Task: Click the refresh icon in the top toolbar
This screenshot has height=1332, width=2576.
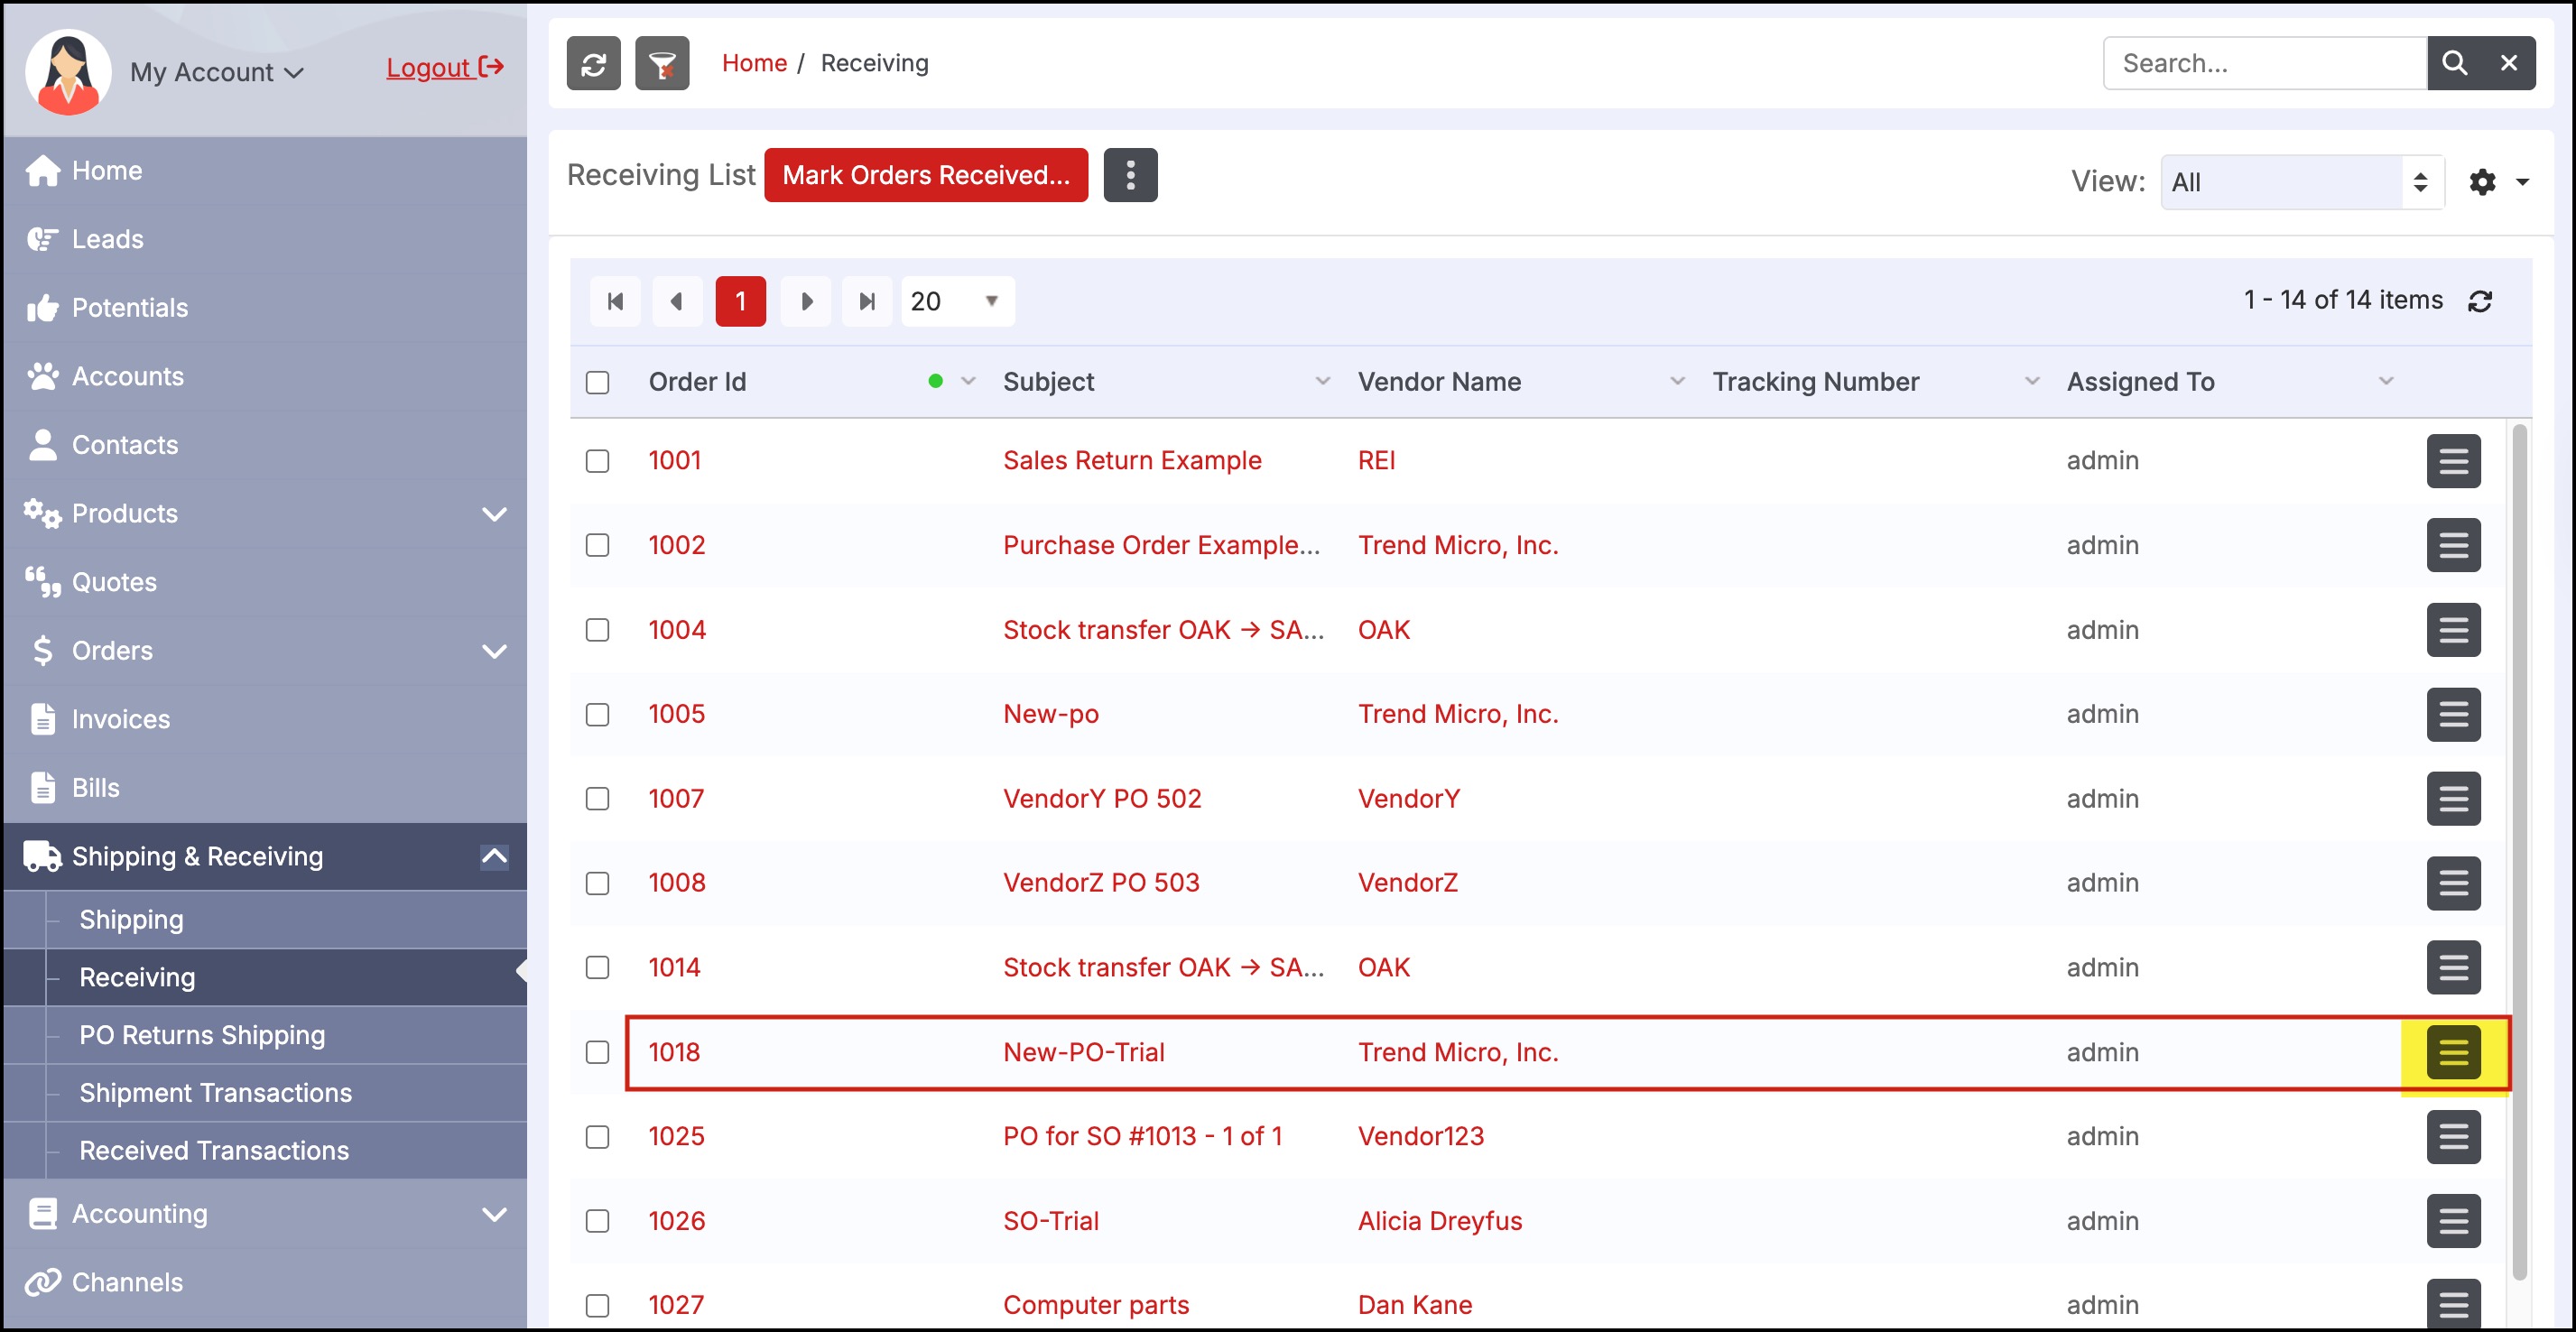Action: click(593, 64)
